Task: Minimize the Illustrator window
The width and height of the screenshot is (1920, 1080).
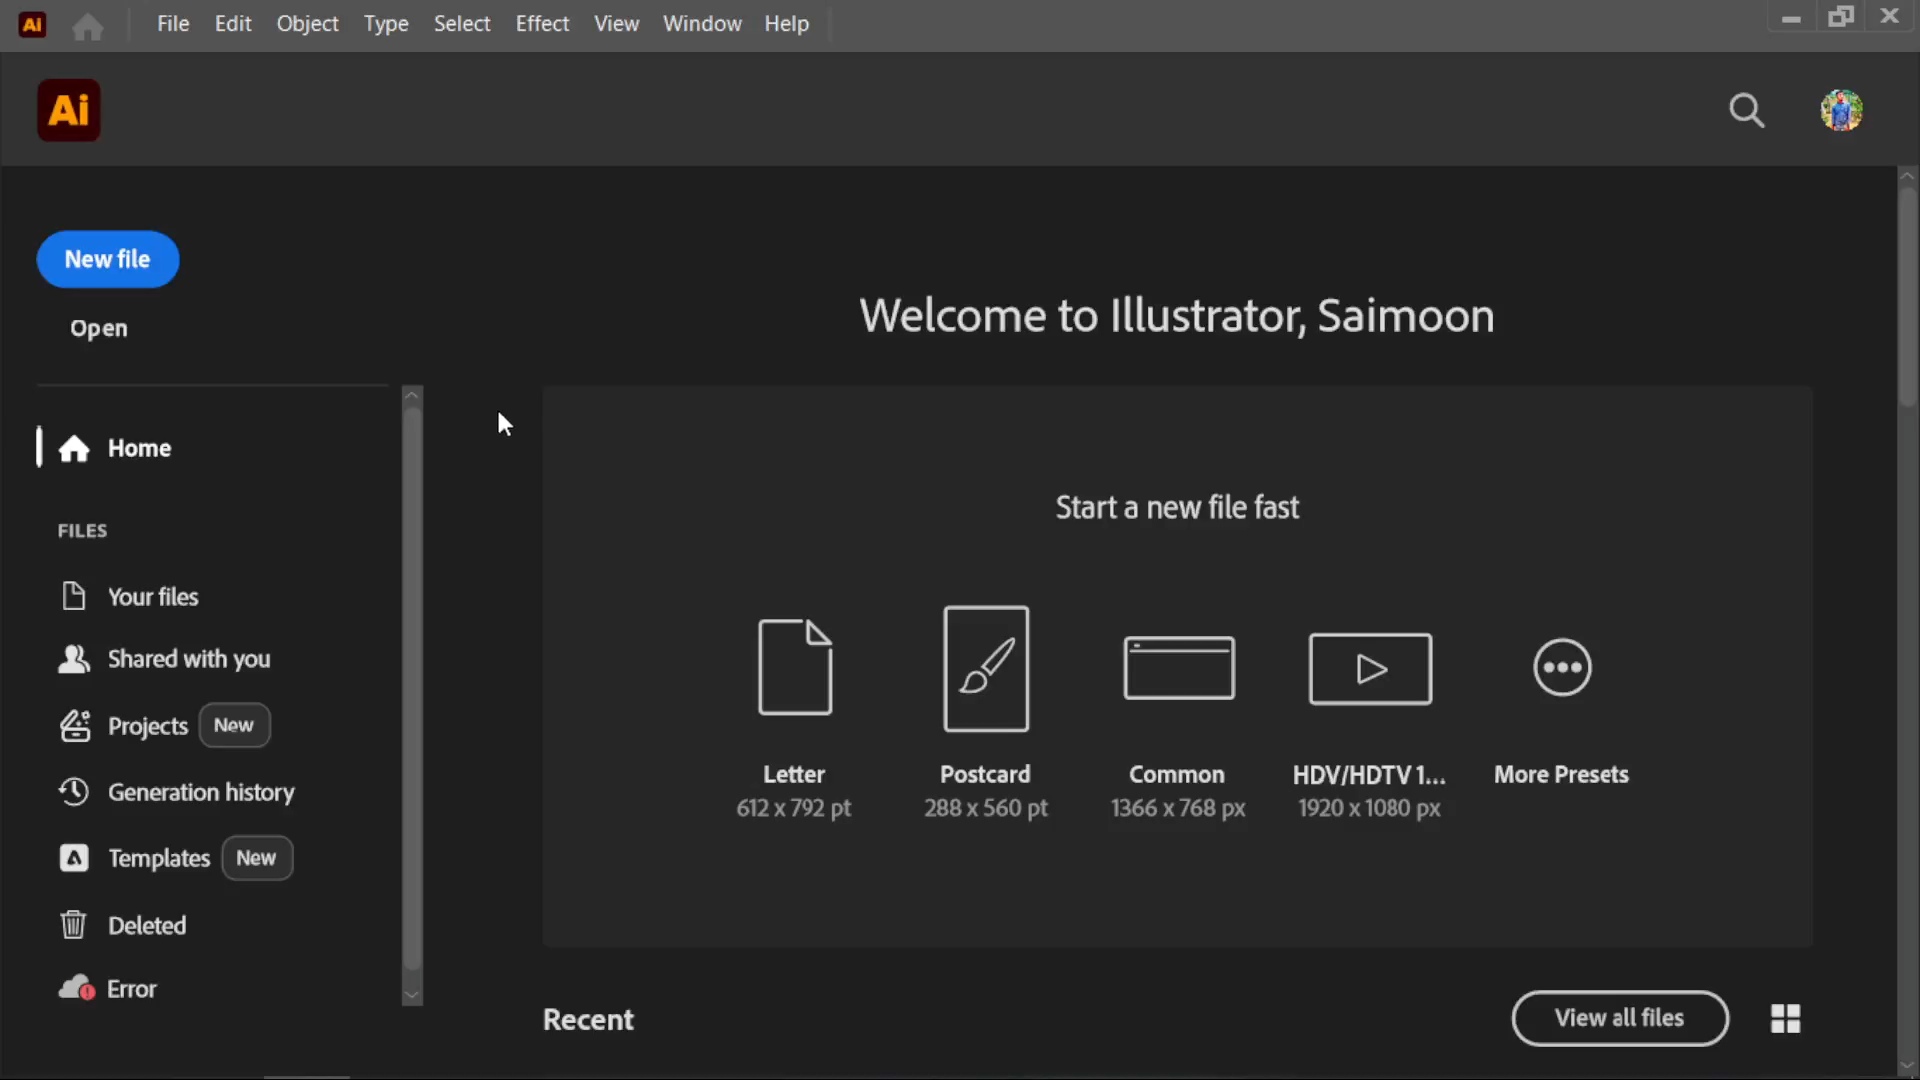Action: (x=1791, y=18)
